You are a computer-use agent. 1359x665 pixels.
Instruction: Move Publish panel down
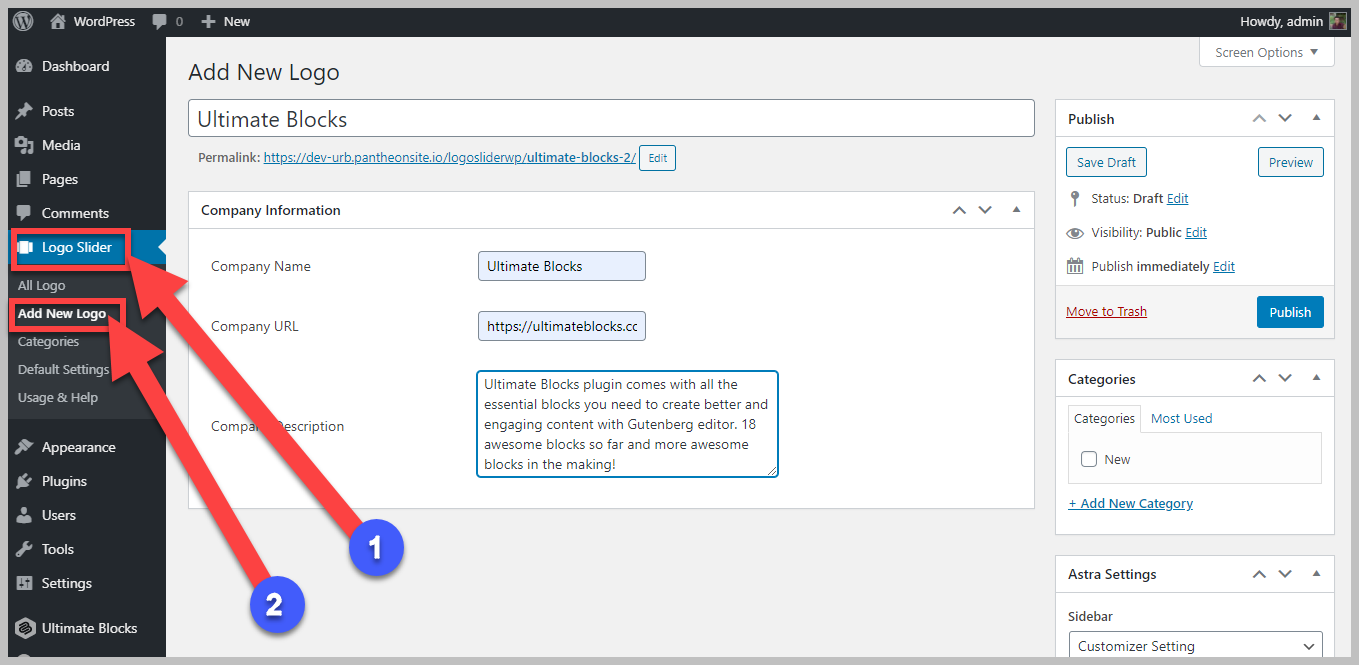pyautogui.click(x=1285, y=118)
